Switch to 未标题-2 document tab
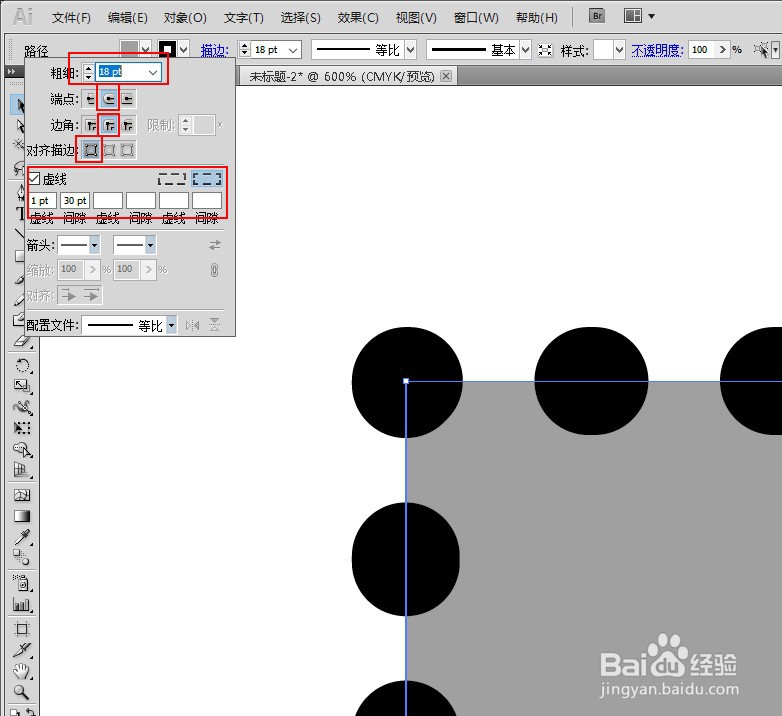The width and height of the screenshot is (782, 716). click(342, 76)
